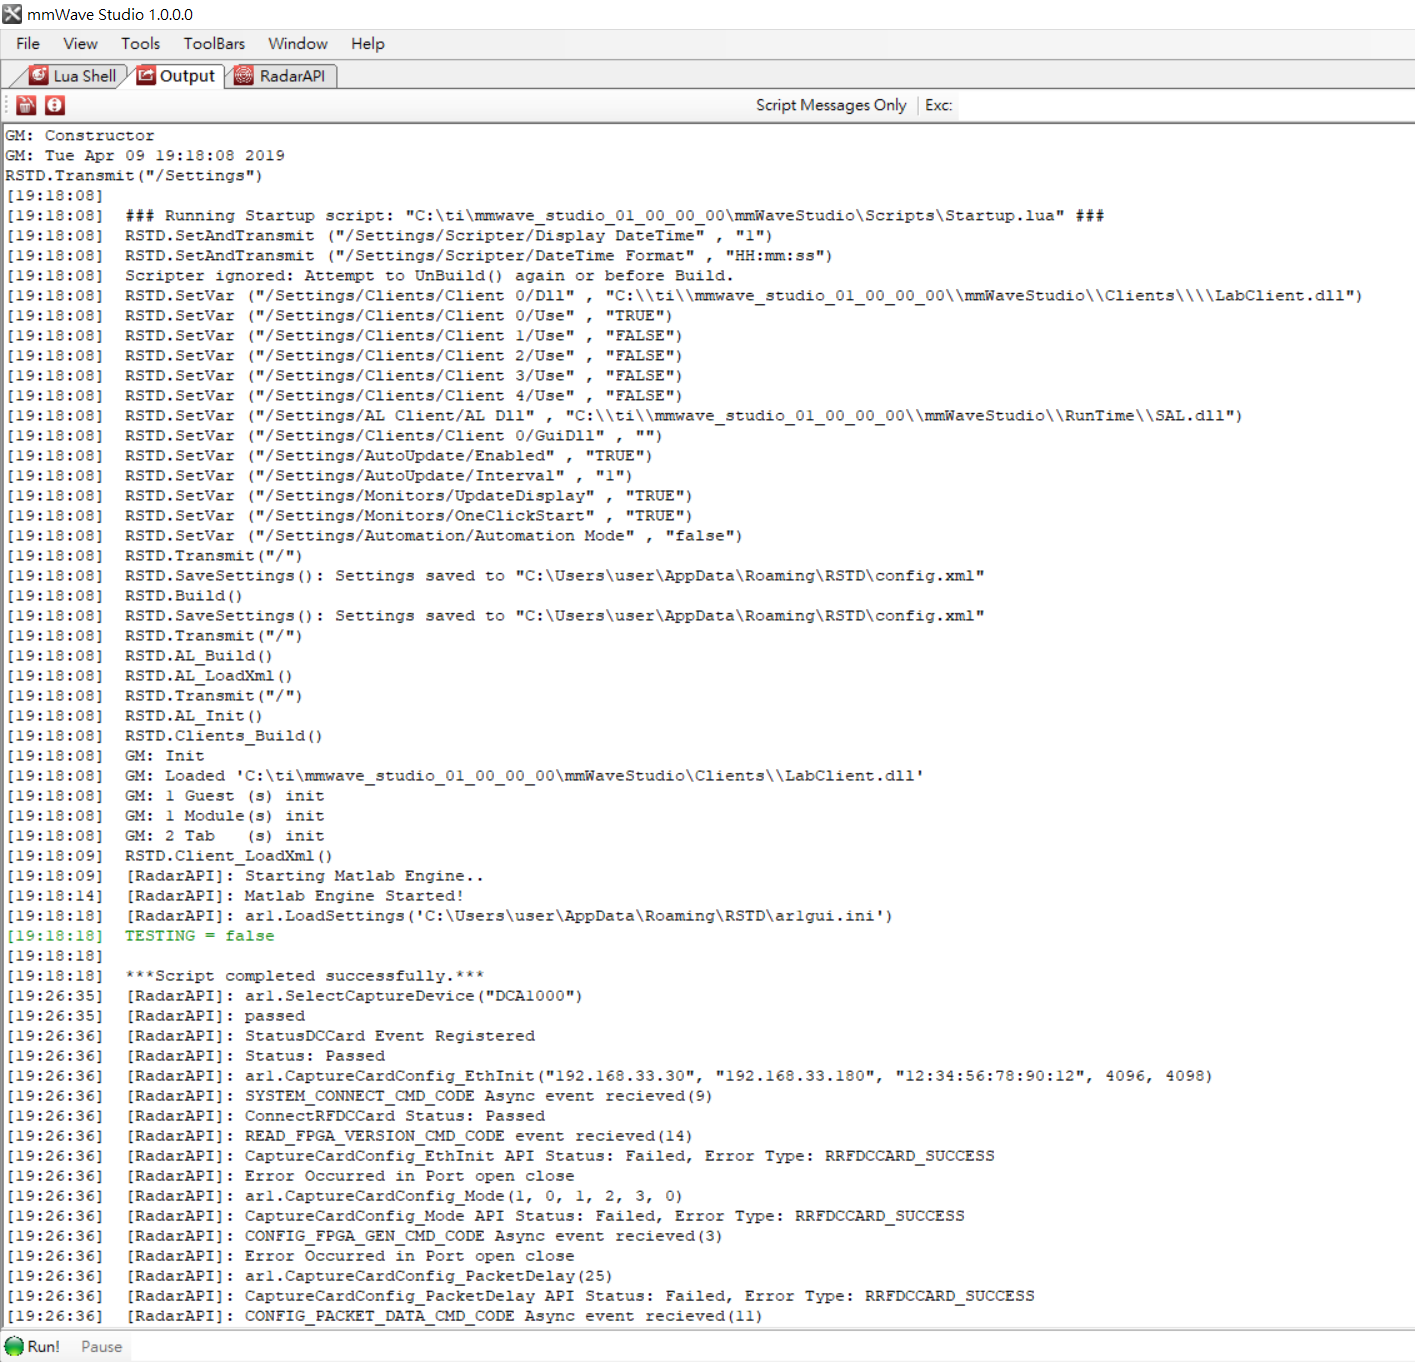Click the 'Running Startup script' log line
This screenshot has height=1362, width=1415.
[555, 215]
